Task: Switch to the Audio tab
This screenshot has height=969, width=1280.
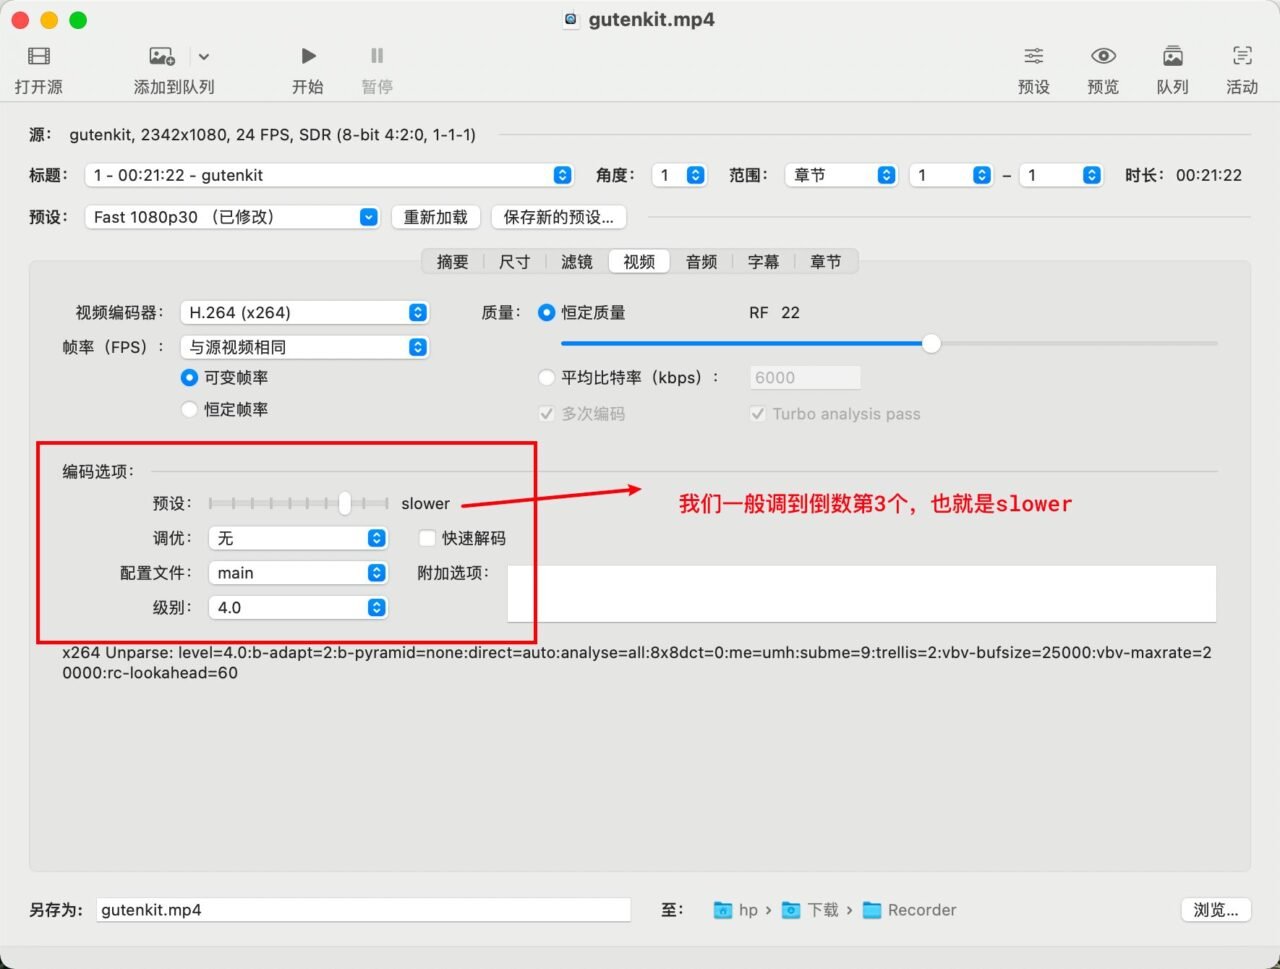Action: point(701,262)
